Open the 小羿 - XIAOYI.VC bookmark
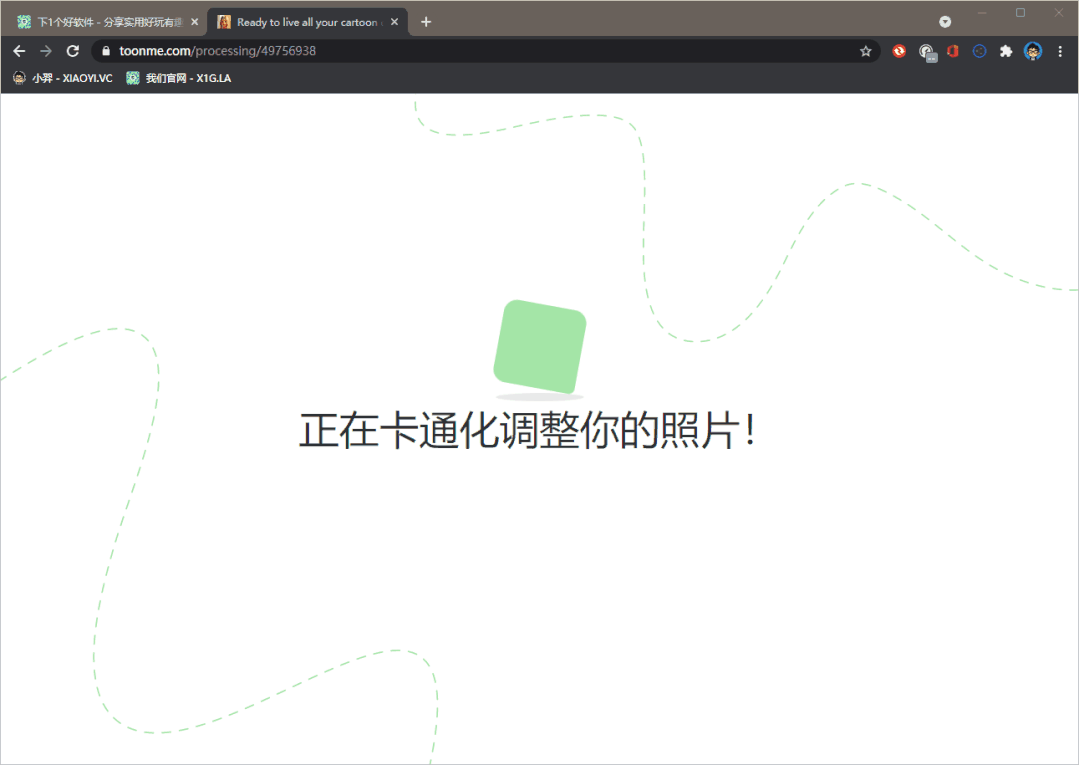 (x=63, y=78)
